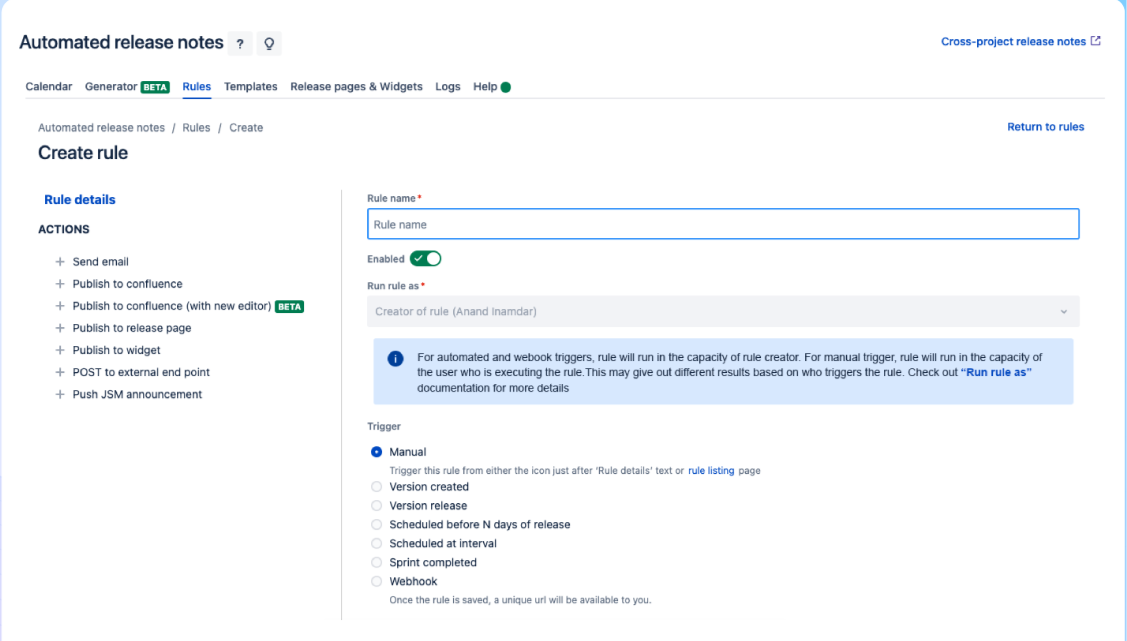Viewport: 1127px width, 641px height.
Task: Open the Run rule as dropdown
Action: tap(722, 311)
